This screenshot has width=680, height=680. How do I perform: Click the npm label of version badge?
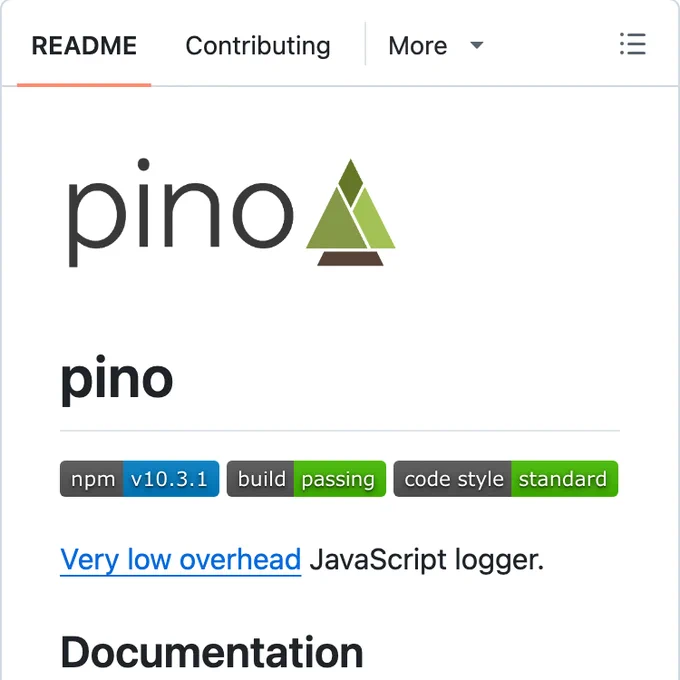pos(92,479)
